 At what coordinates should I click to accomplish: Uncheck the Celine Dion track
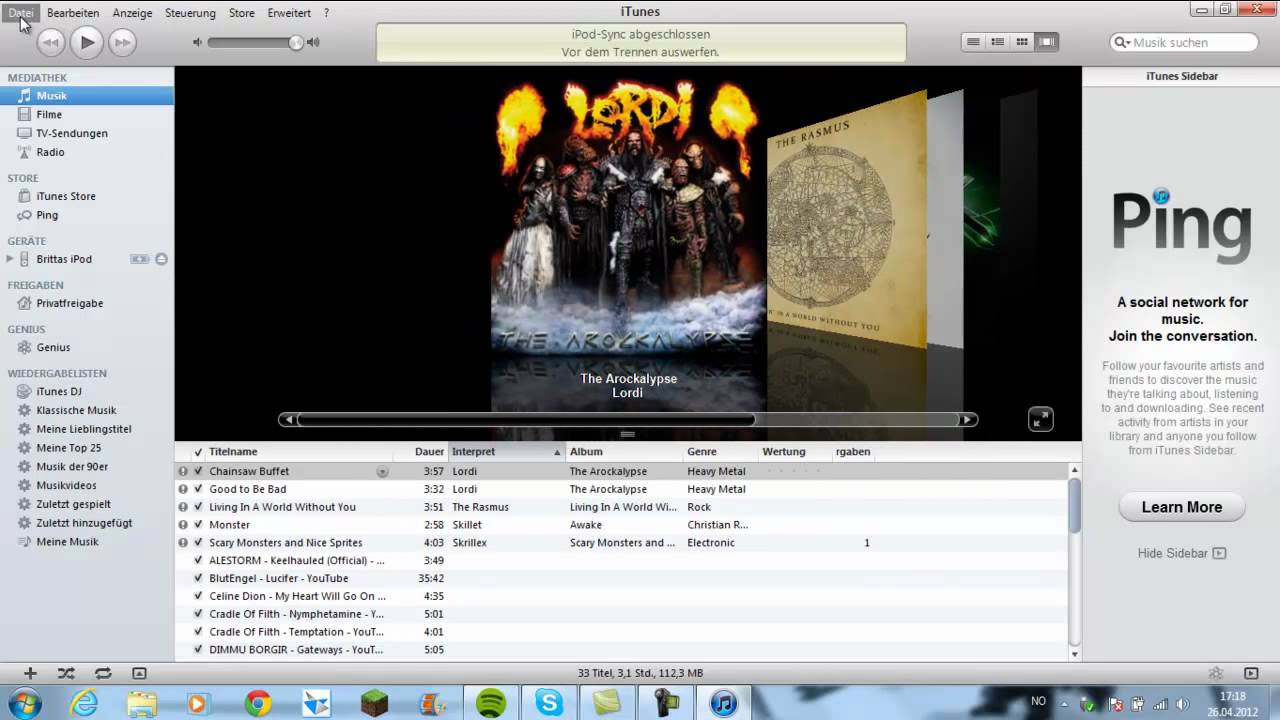[x=198, y=597]
